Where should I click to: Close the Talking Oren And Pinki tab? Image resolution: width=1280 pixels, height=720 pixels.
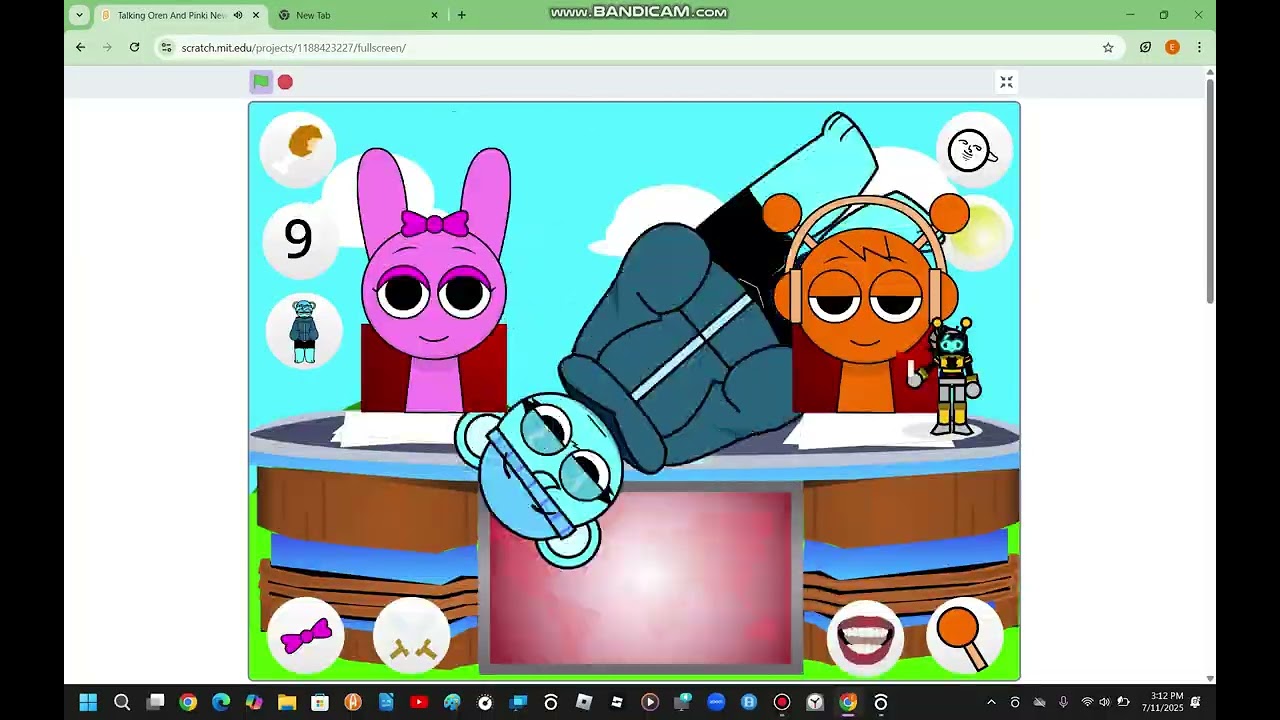coord(256,15)
